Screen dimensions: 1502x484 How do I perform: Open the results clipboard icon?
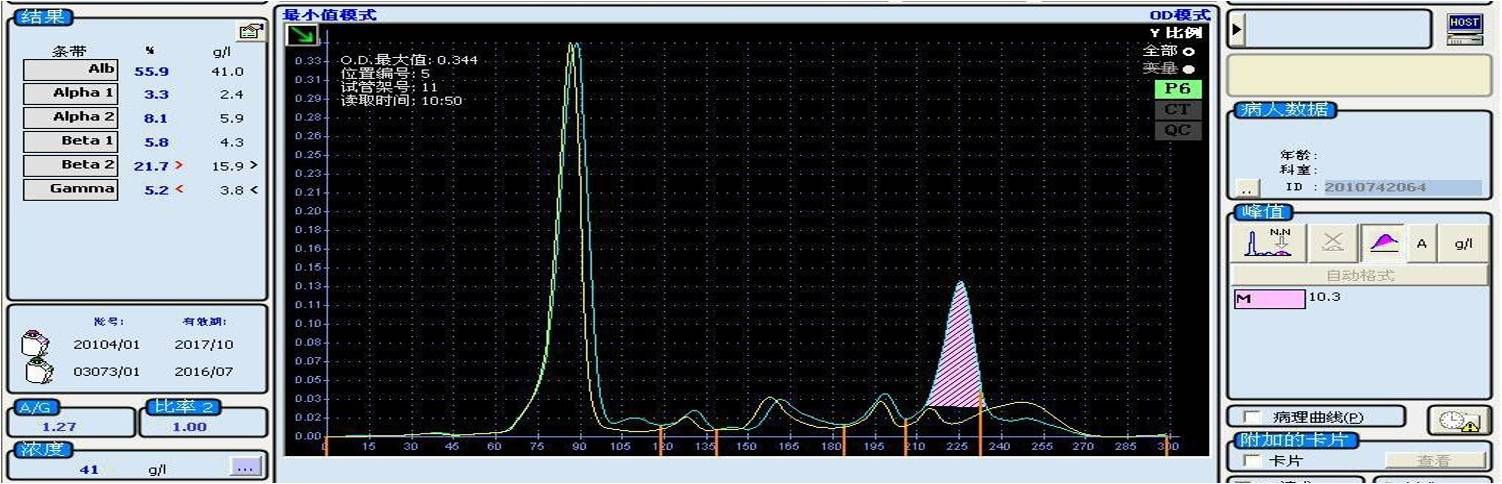click(x=250, y=31)
